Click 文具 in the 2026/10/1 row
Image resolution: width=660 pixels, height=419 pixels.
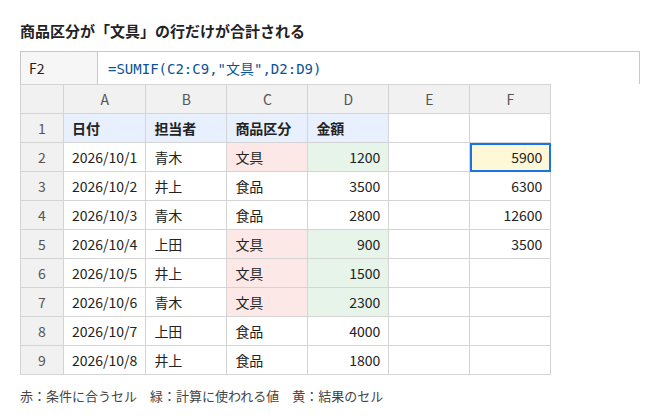coord(267,157)
